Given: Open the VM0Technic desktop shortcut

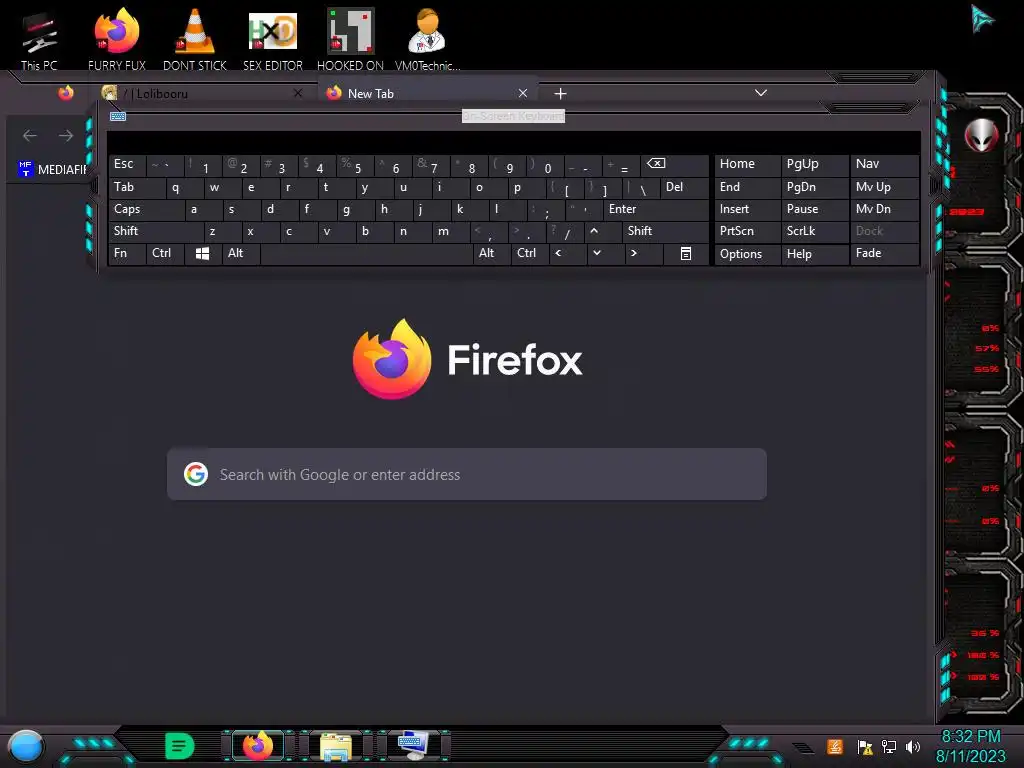Looking at the screenshot, I should [x=427, y=41].
